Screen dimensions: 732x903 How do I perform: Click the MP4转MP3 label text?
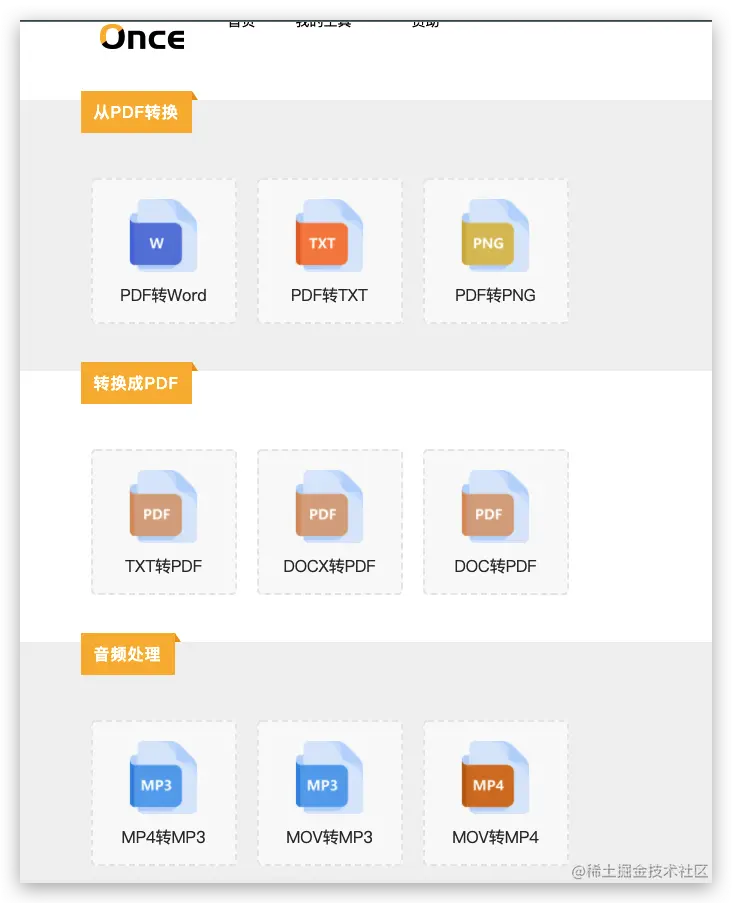[164, 837]
